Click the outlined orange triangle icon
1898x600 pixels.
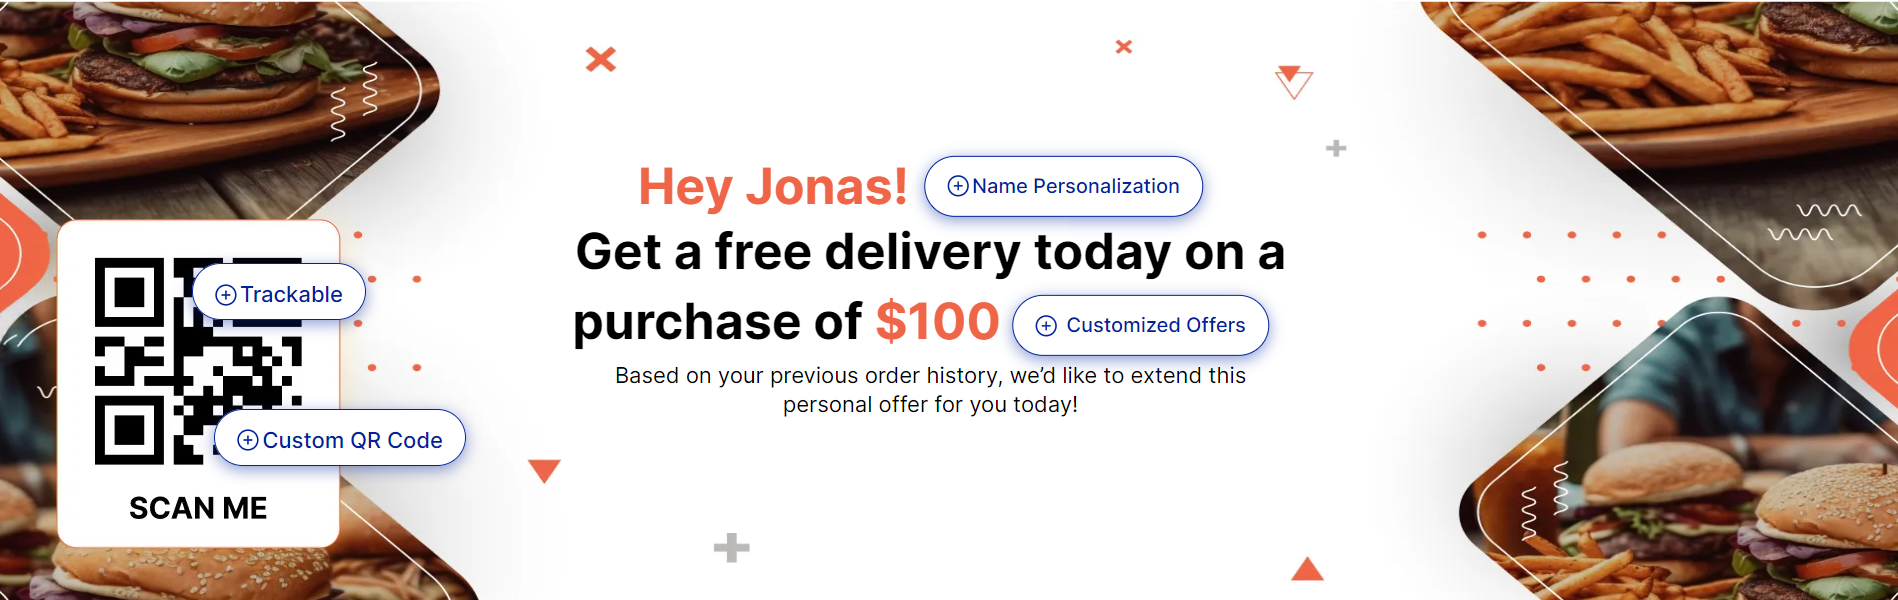tap(1293, 82)
